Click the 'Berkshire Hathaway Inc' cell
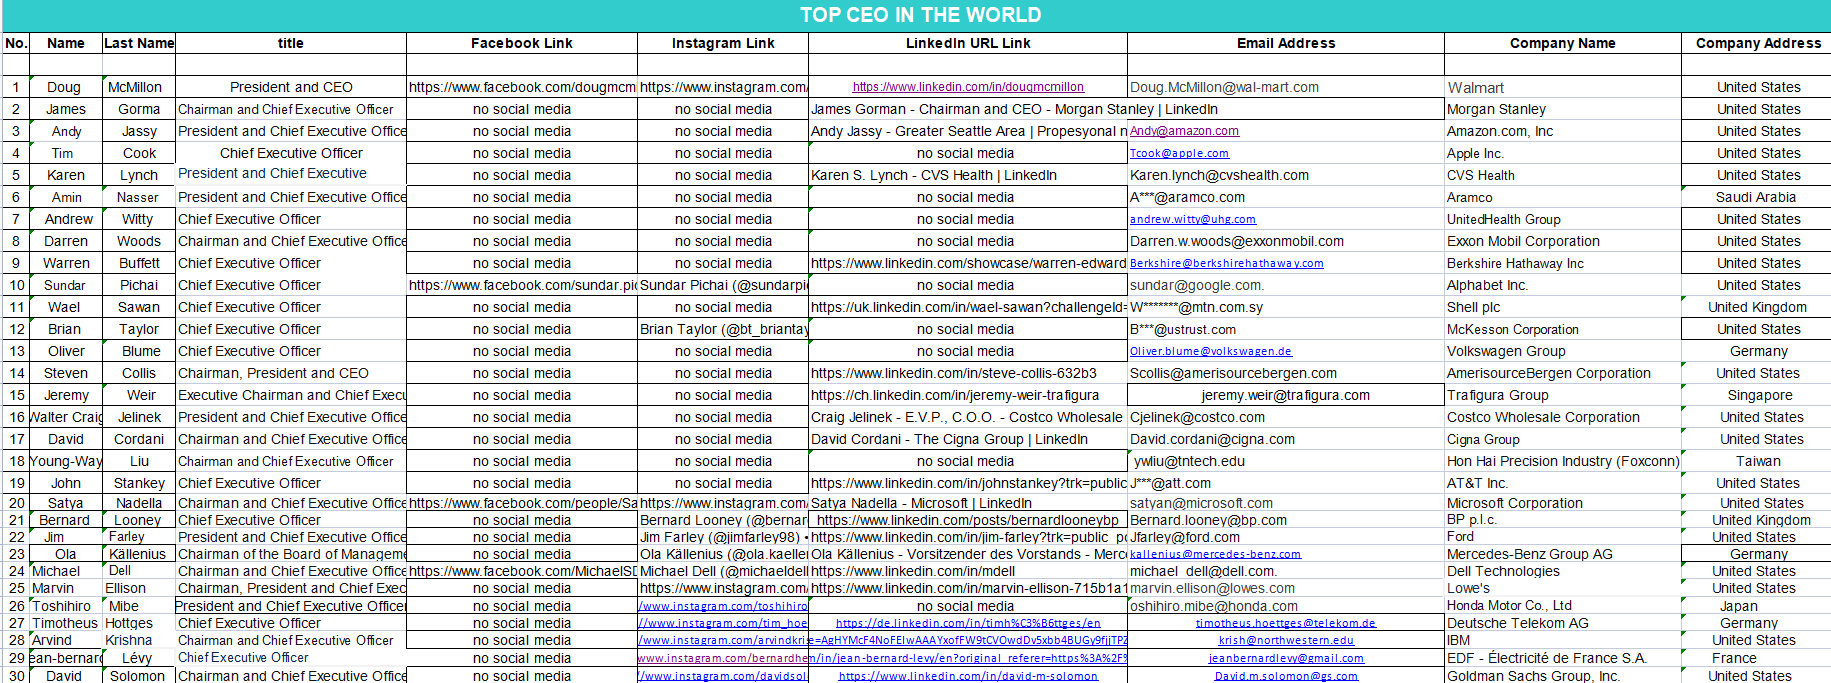 coord(1563,263)
